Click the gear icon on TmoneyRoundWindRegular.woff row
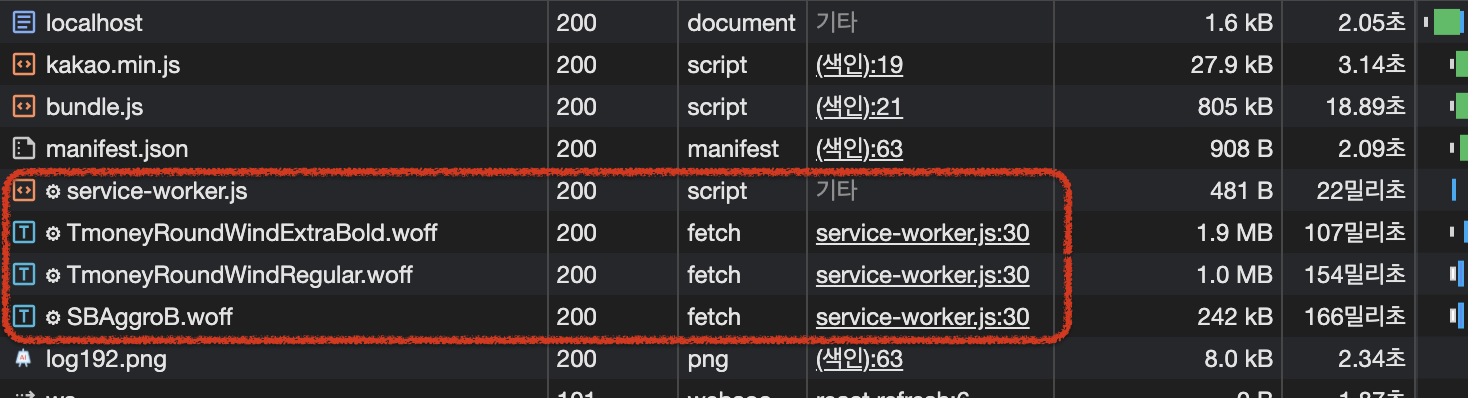 (54, 276)
